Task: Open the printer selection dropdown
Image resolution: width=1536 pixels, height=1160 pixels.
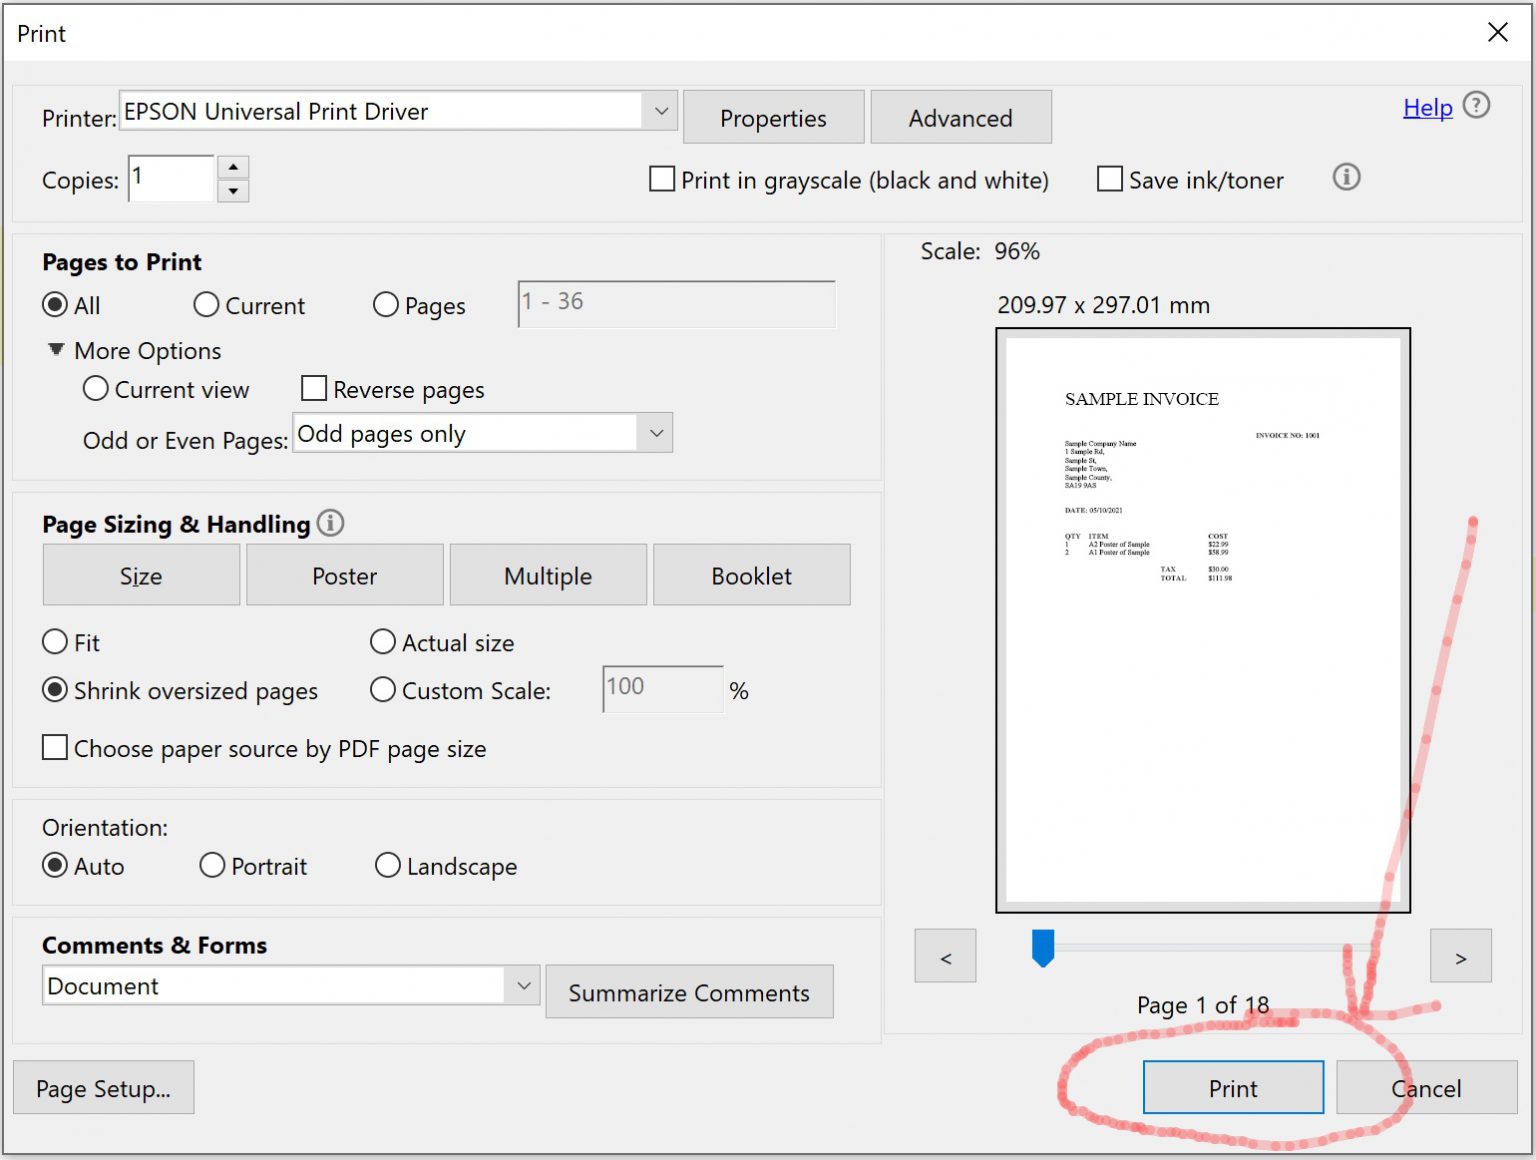Action: tap(659, 111)
